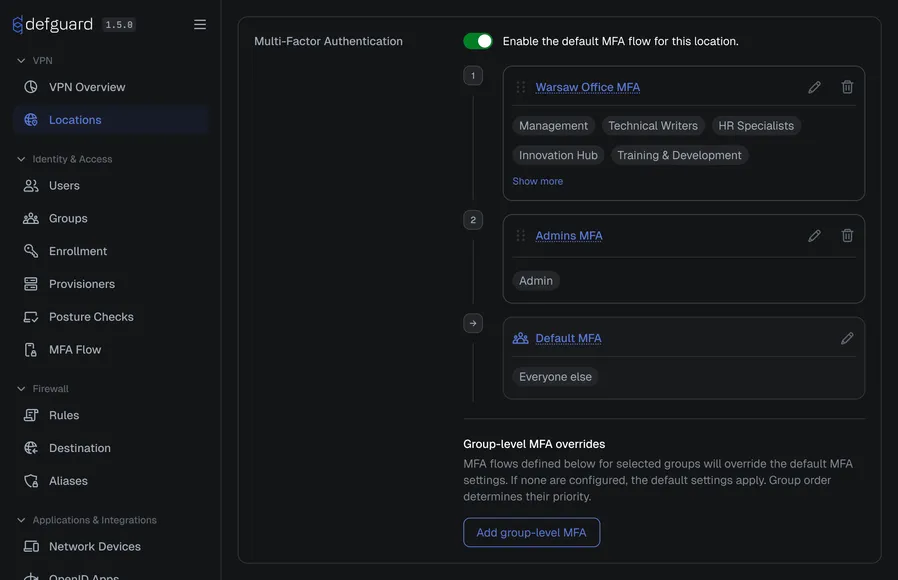The height and width of the screenshot is (580, 898).
Task: Collapse Applications & Integrations section
Action: 21,520
